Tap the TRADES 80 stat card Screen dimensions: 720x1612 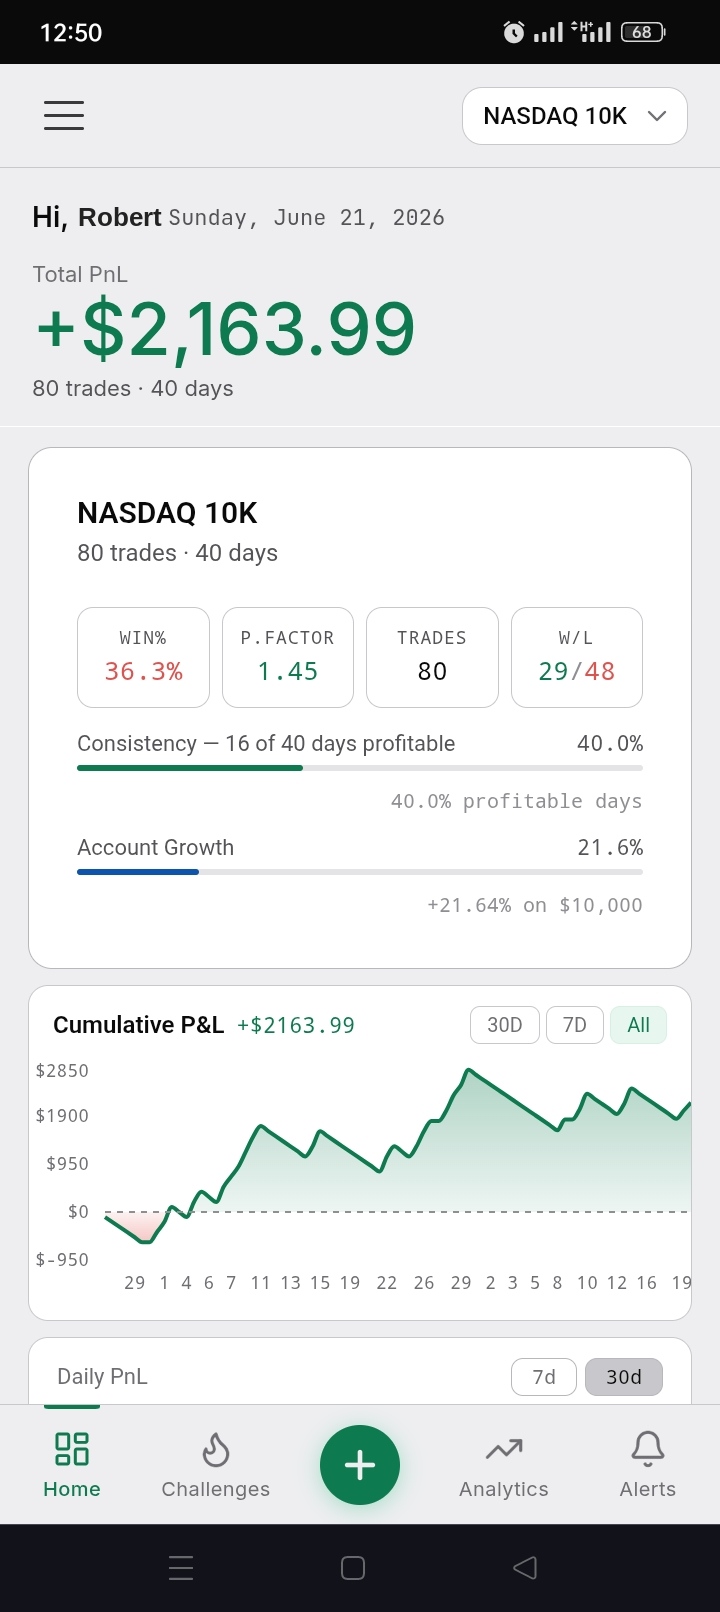[432, 657]
